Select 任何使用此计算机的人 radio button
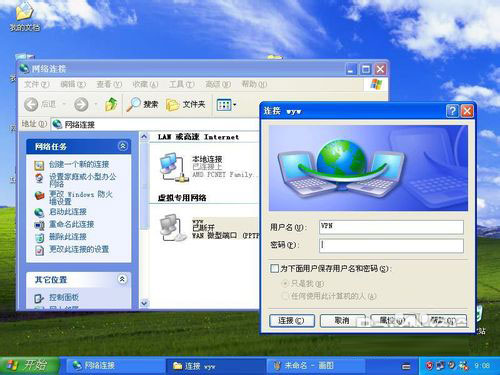Image resolution: width=500 pixels, height=375 pixels. pos(285,296)
